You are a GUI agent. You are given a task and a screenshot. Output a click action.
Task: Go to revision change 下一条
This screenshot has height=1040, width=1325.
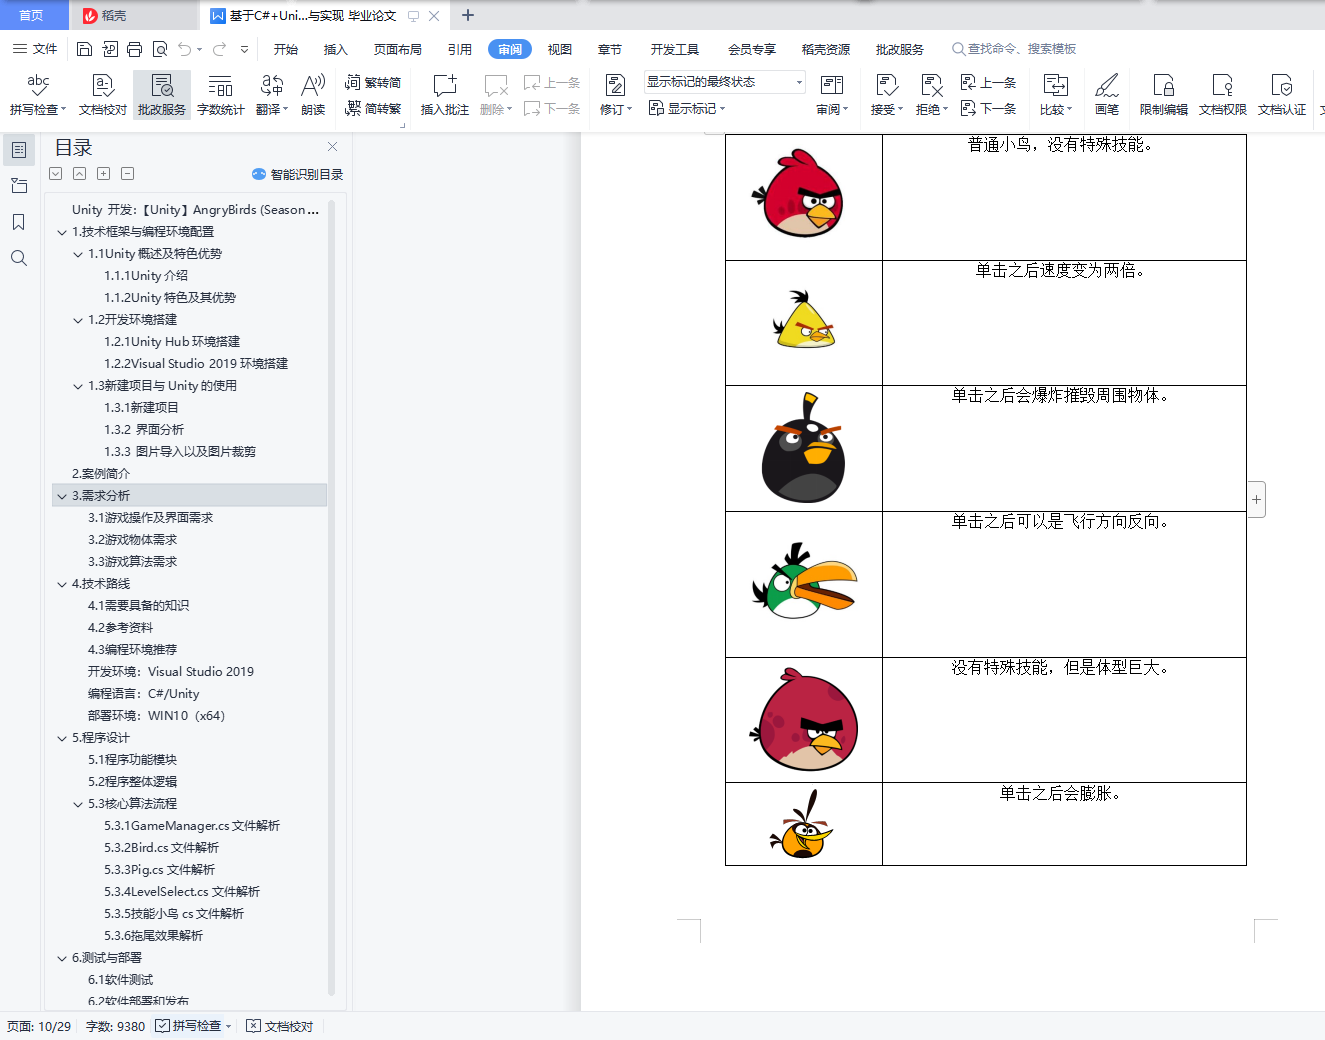pos(988,108)
